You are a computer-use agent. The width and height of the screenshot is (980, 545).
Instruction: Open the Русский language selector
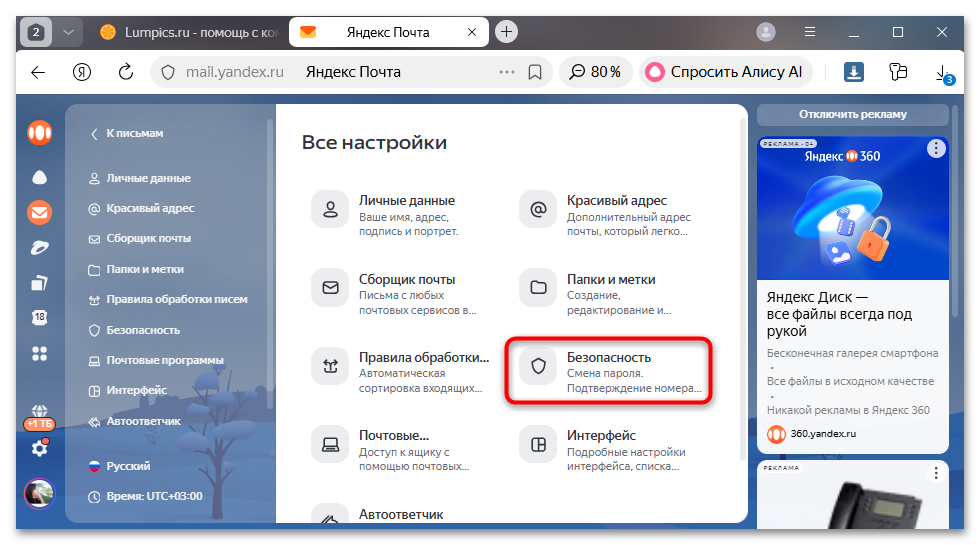120,466
